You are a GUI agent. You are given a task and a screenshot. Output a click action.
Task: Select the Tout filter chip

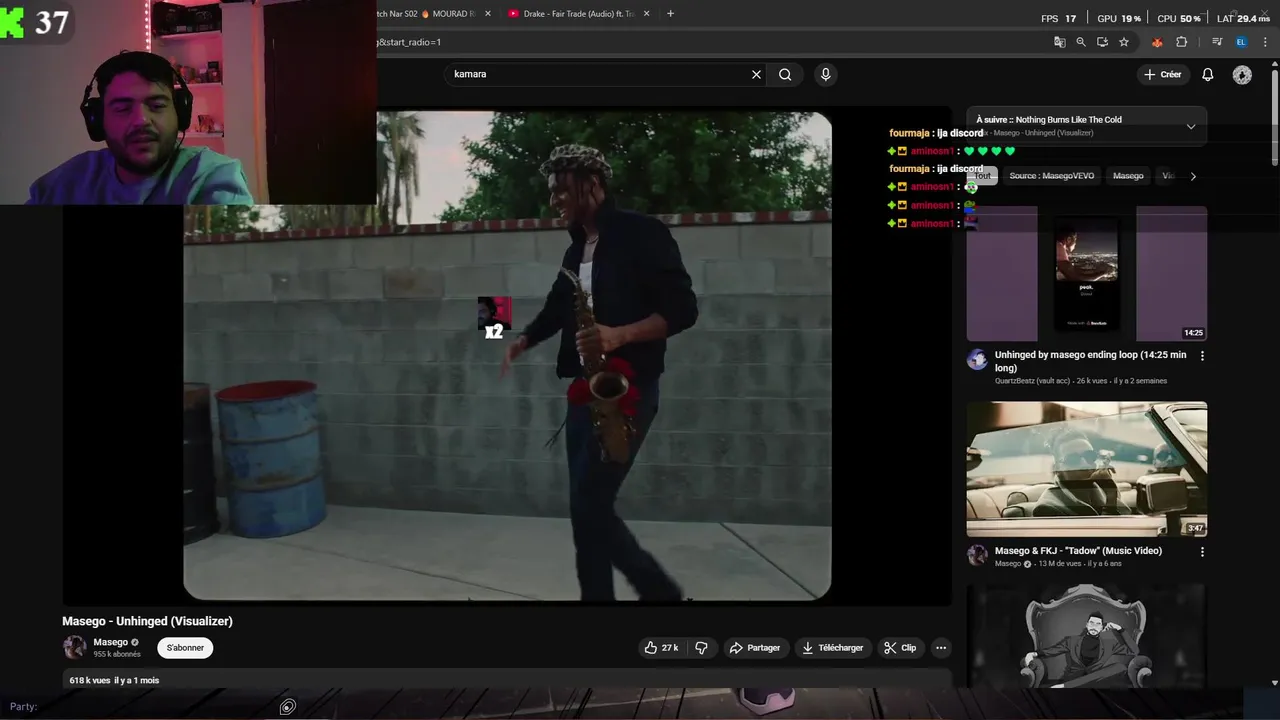[x=983, y=176]
